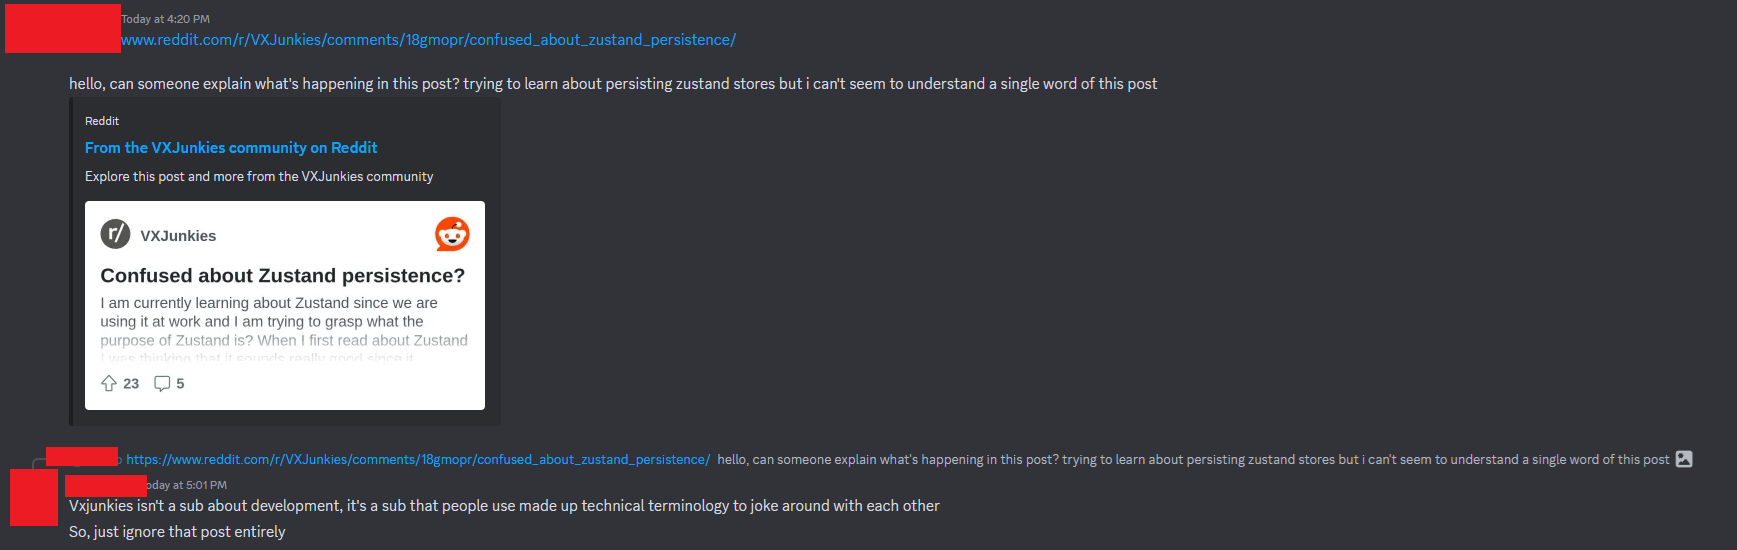Click the Reddit Snoo logo in embed
1737x550 pixels.
point(452,234)
